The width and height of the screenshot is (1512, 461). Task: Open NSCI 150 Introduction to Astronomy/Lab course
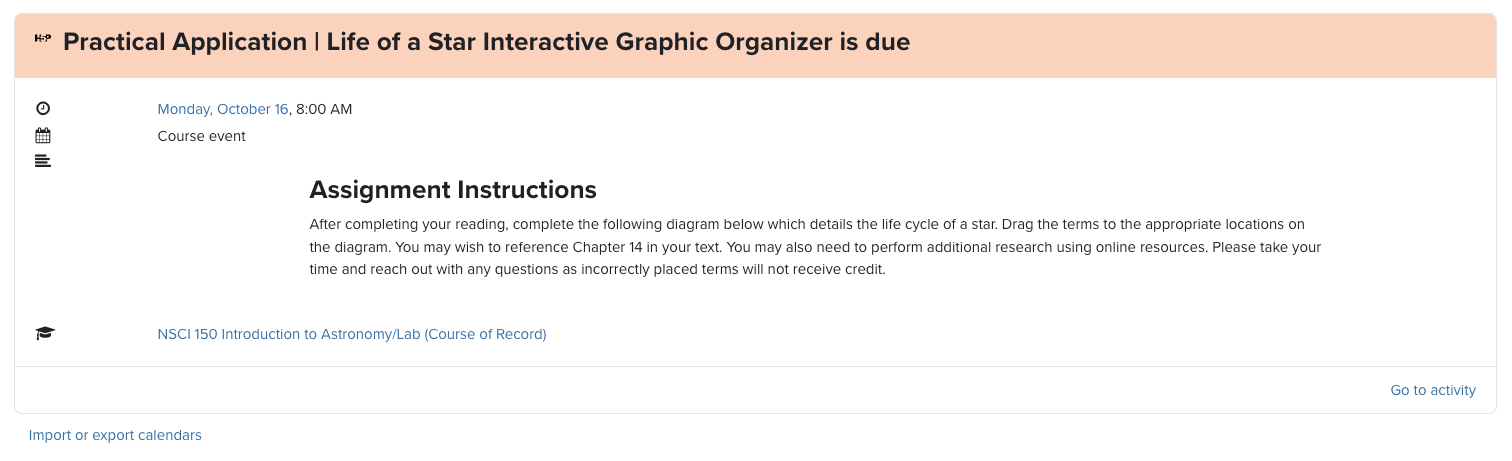click(352, 334)
